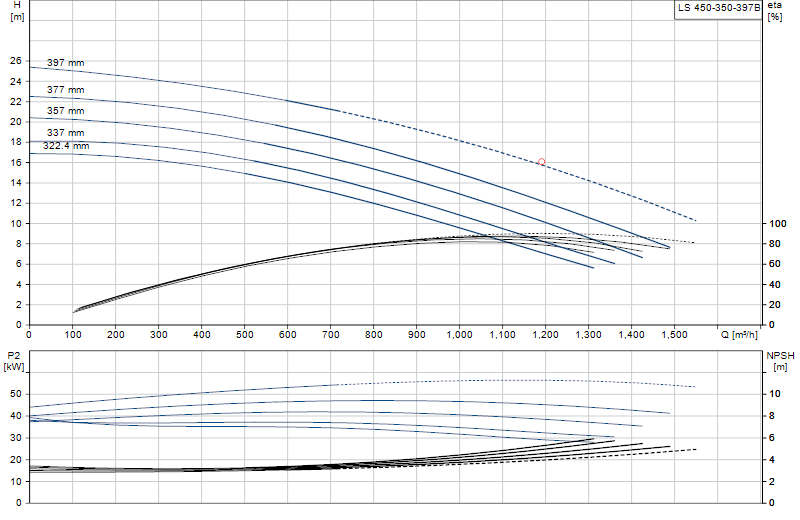The width and height of the screenshot is (800, 520).
Task: Select the 8 tick on the NPSH axis
Action: [771, 416]
